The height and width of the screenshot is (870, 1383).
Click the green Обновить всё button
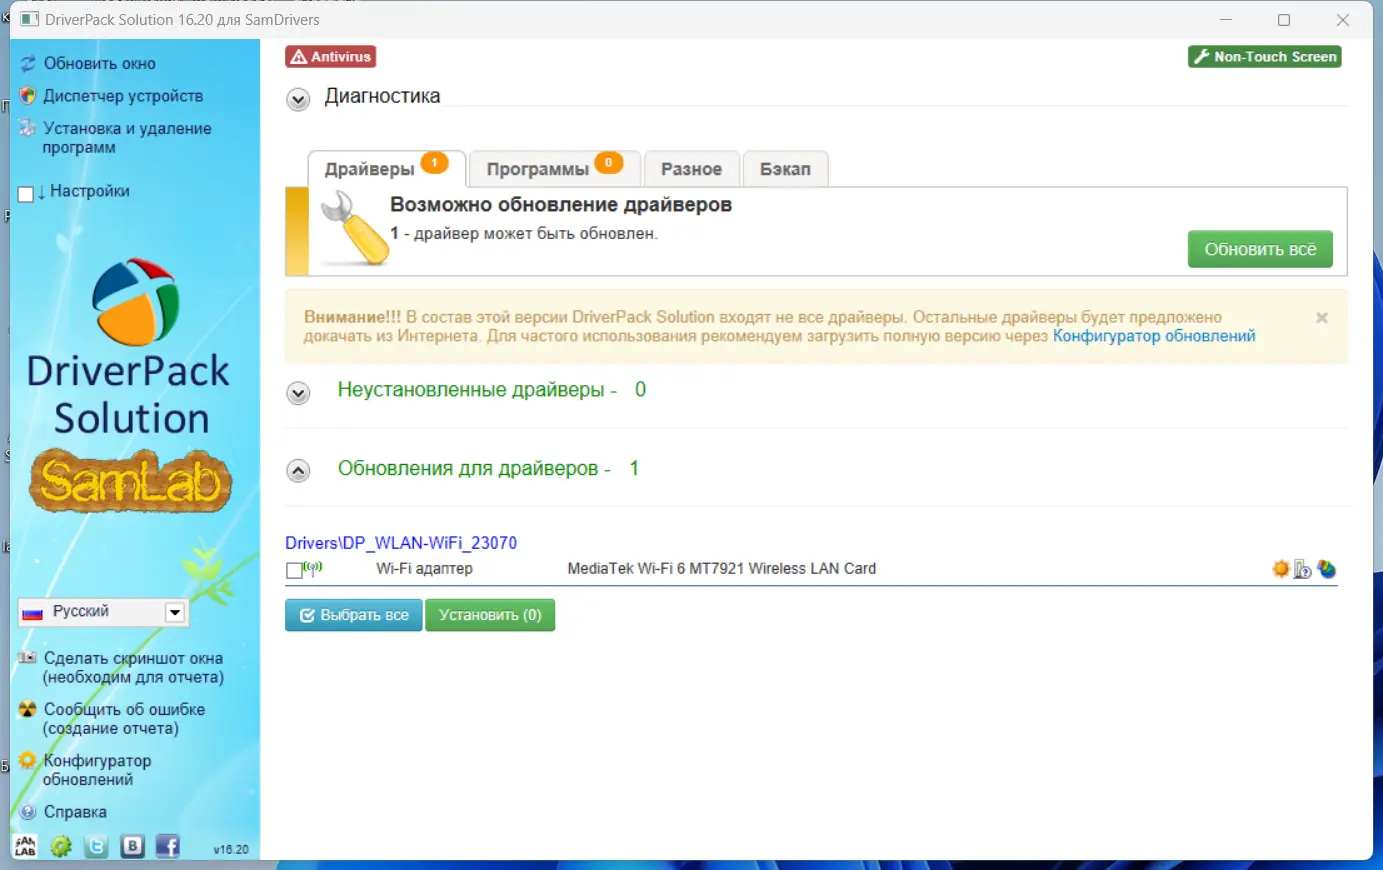tap(1260, 249)
